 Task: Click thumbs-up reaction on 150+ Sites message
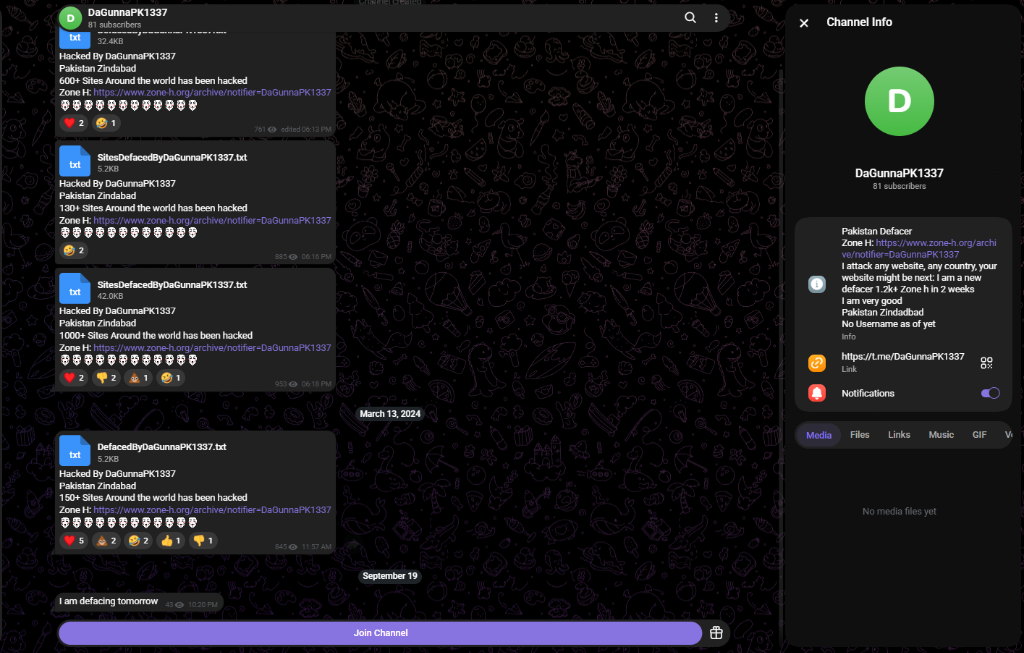(170, 540)
